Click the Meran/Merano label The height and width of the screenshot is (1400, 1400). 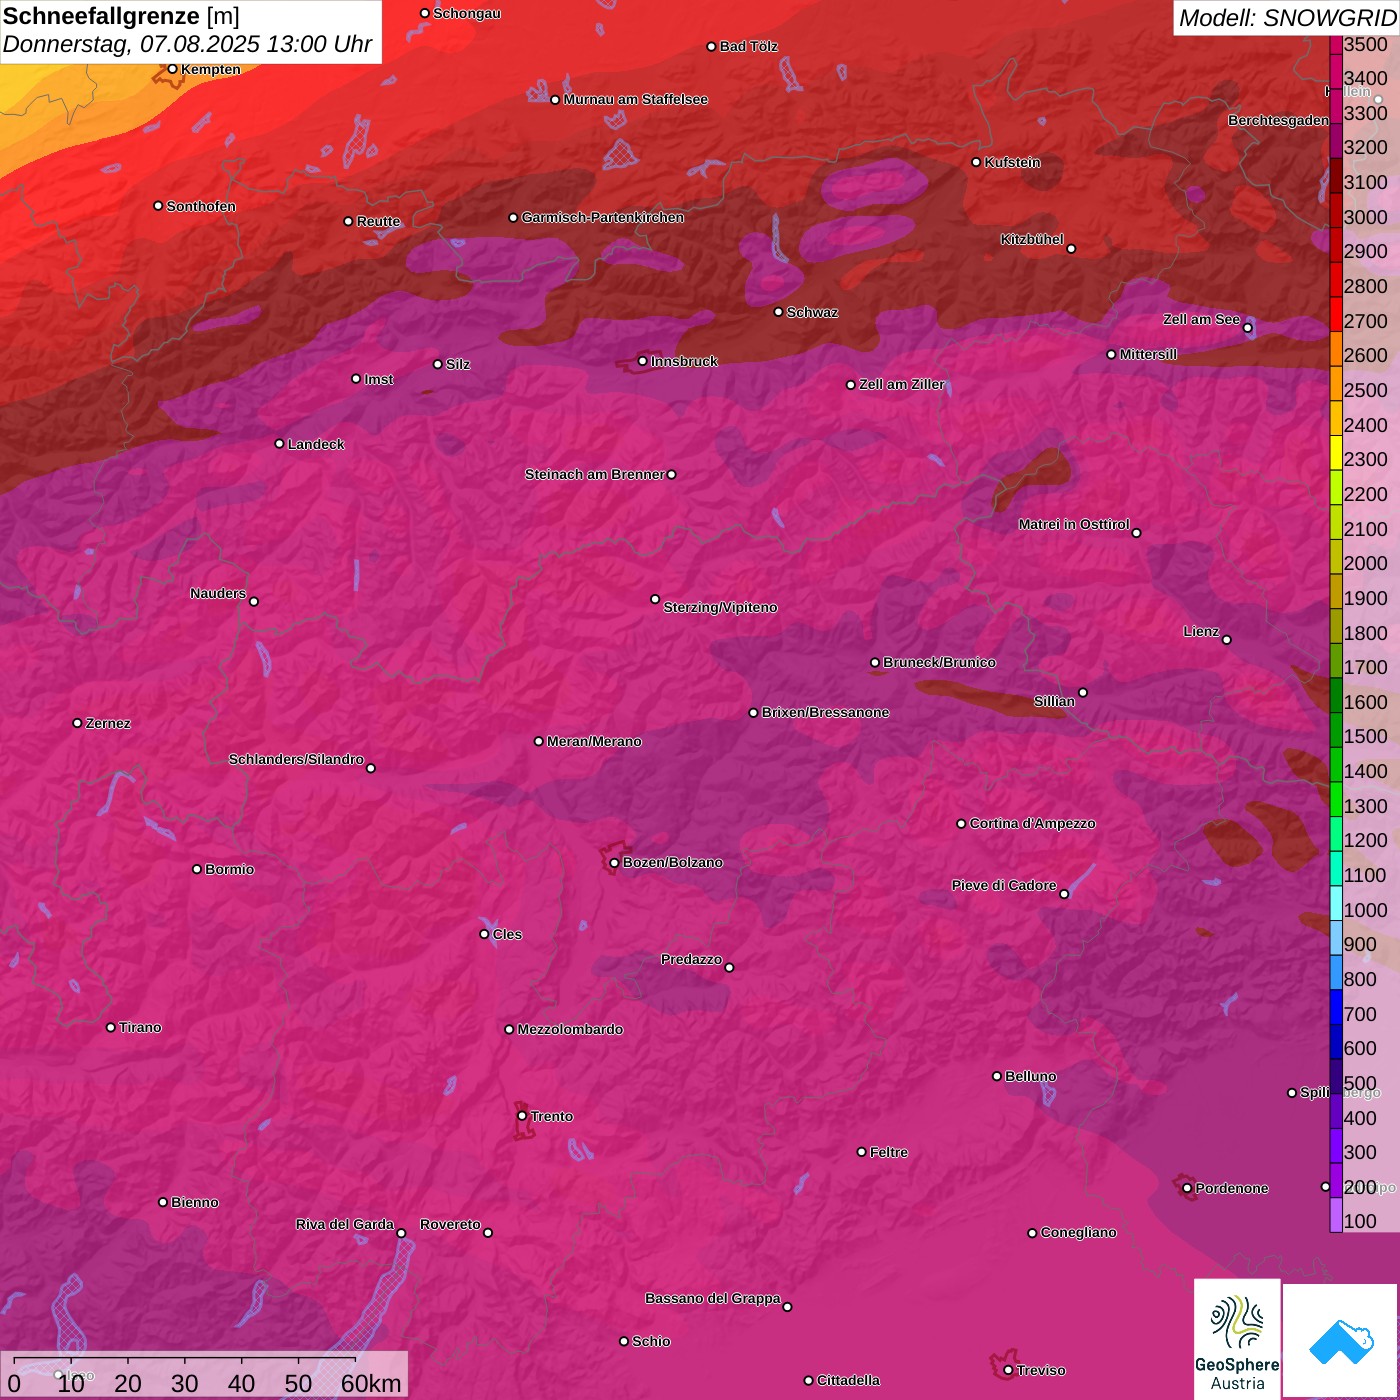(594, 741)
